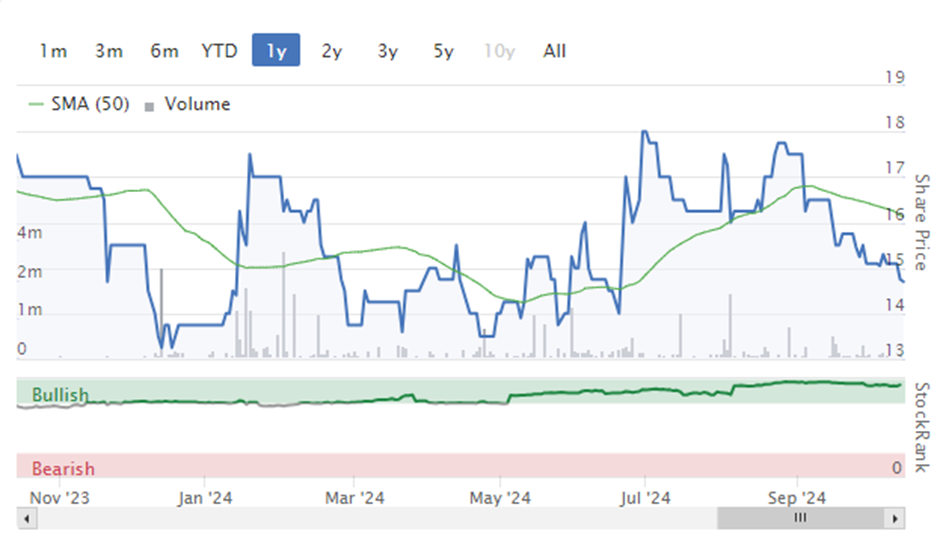The height and width of the screenshot is (537, 940).
Task: Show All price history
Action: [x=555, y=51]
